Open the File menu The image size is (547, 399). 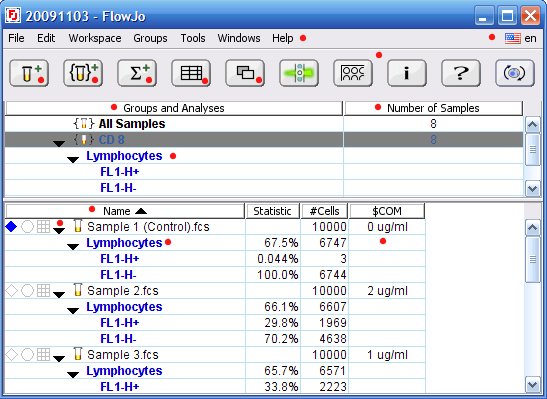16,38
